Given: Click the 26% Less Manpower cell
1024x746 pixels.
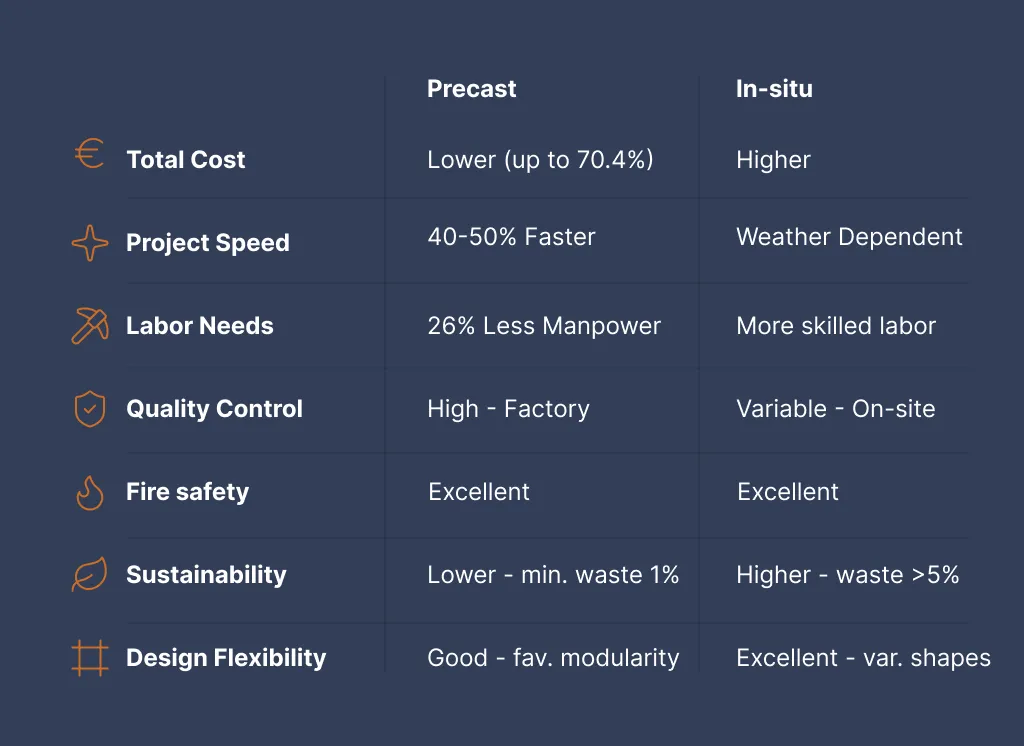Looking at the screenshot, I should (x=544, y=325).
